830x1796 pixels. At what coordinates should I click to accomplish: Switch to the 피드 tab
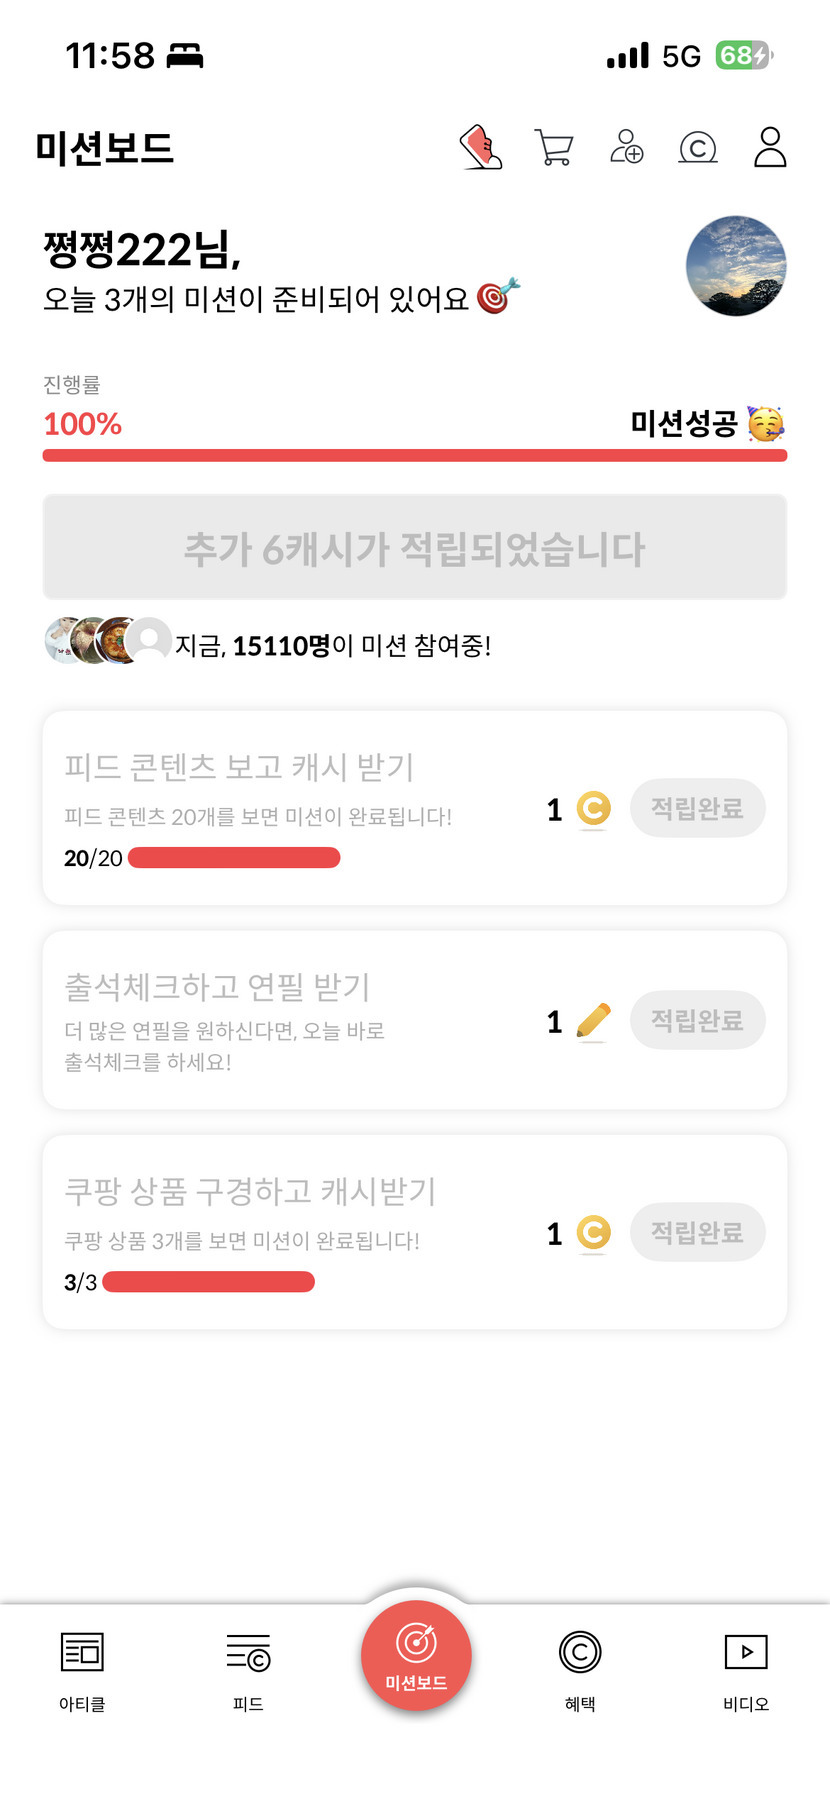point(248,1668)
